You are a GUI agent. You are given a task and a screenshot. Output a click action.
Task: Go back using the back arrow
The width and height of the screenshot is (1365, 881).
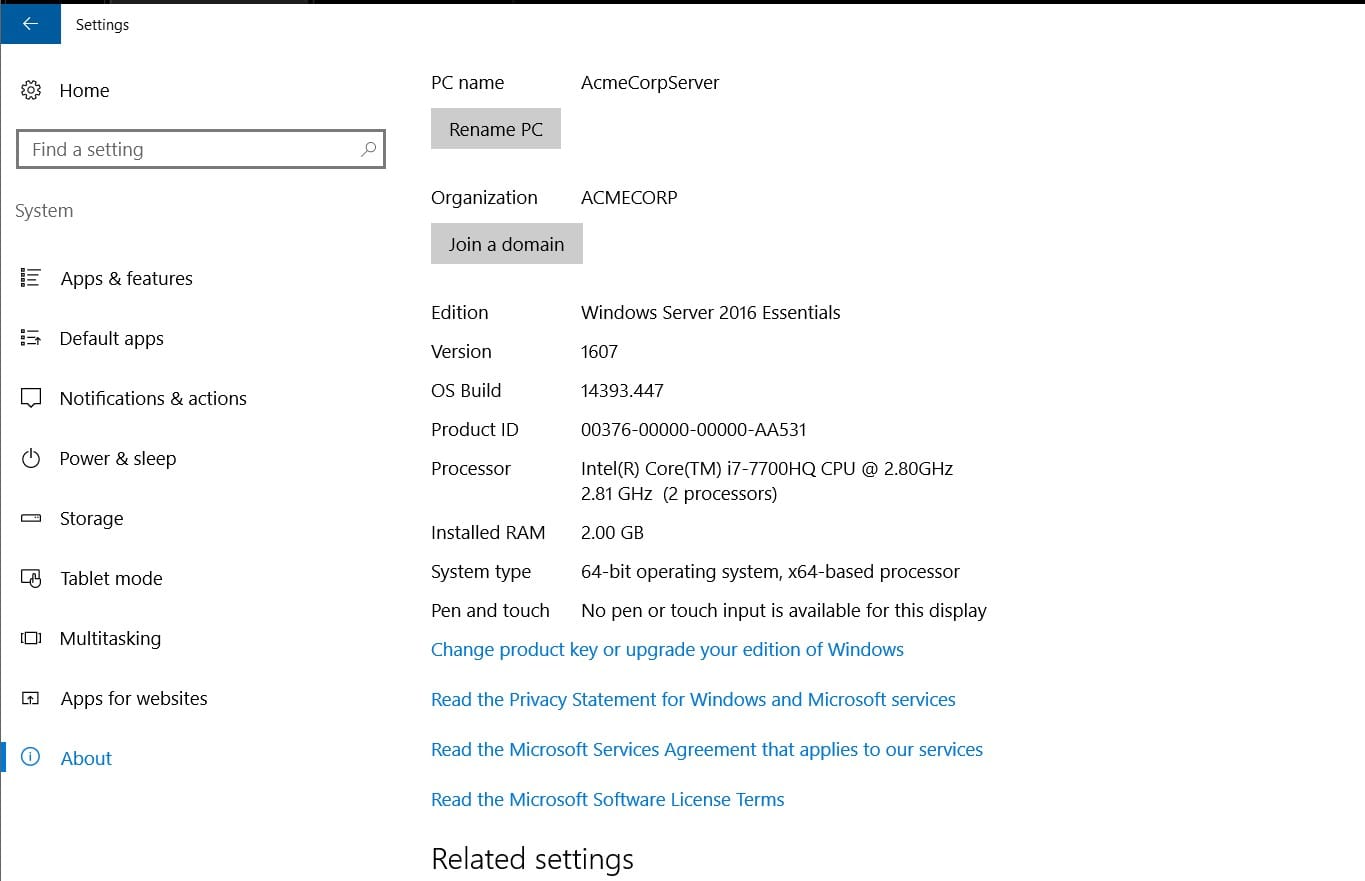30,24
